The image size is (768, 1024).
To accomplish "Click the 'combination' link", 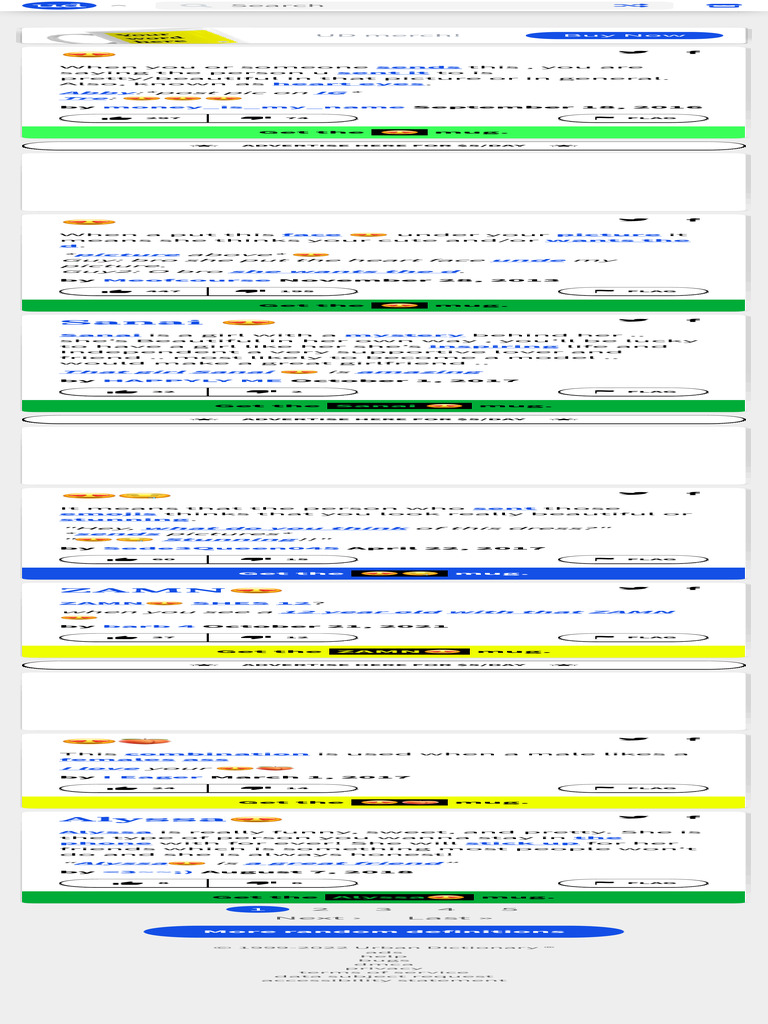I will tap(216, 754).
